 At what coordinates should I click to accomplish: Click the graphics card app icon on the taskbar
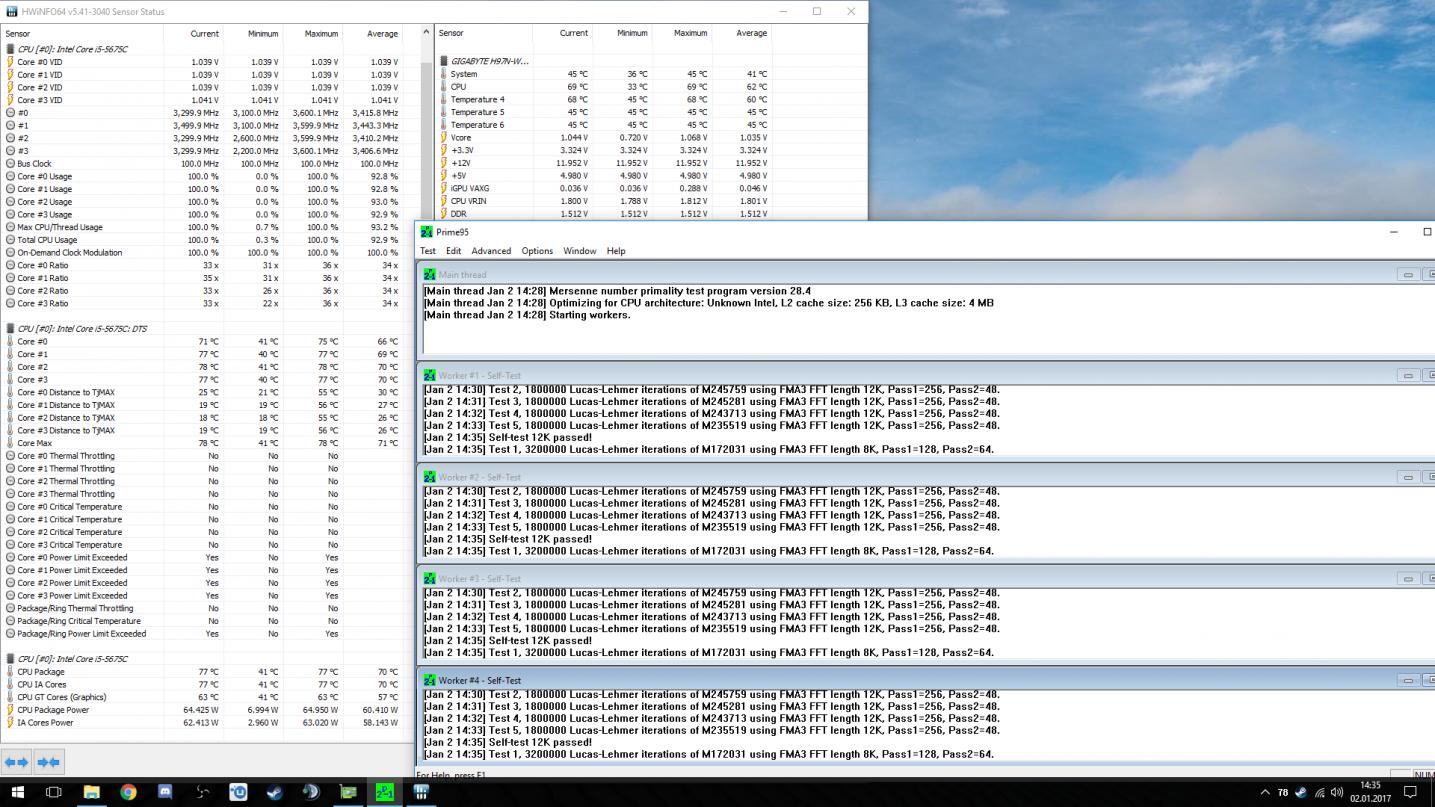tap(348, 792)
